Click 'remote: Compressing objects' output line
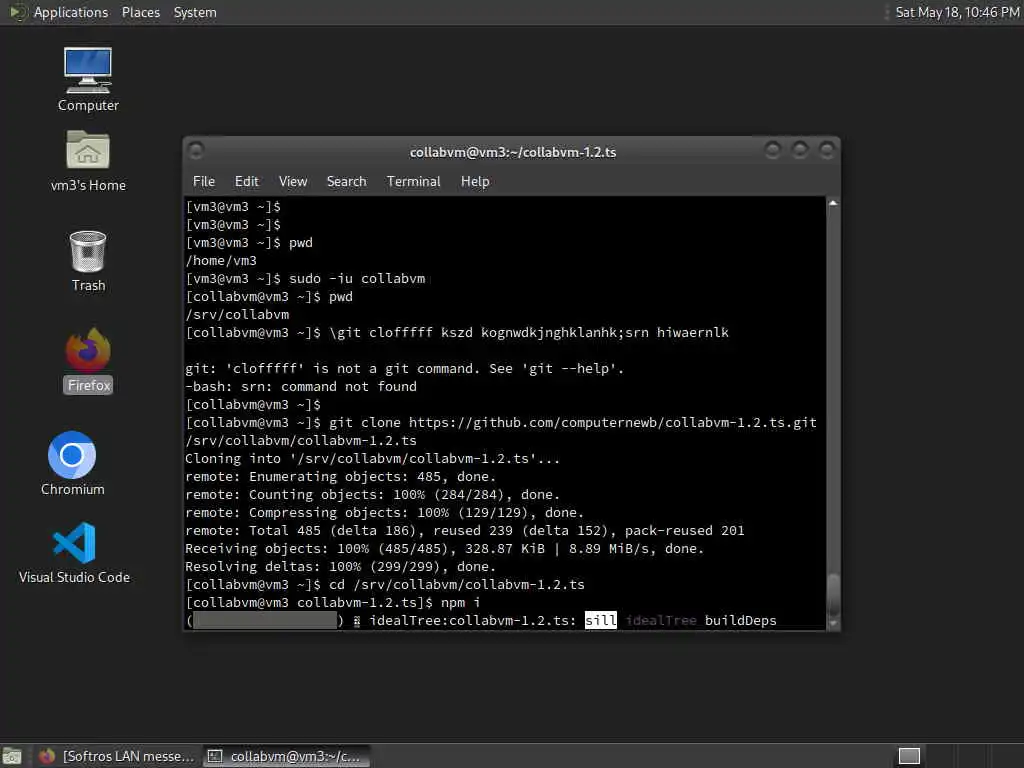This screenshot has height=768, width=1024. (x=385, y=513)
